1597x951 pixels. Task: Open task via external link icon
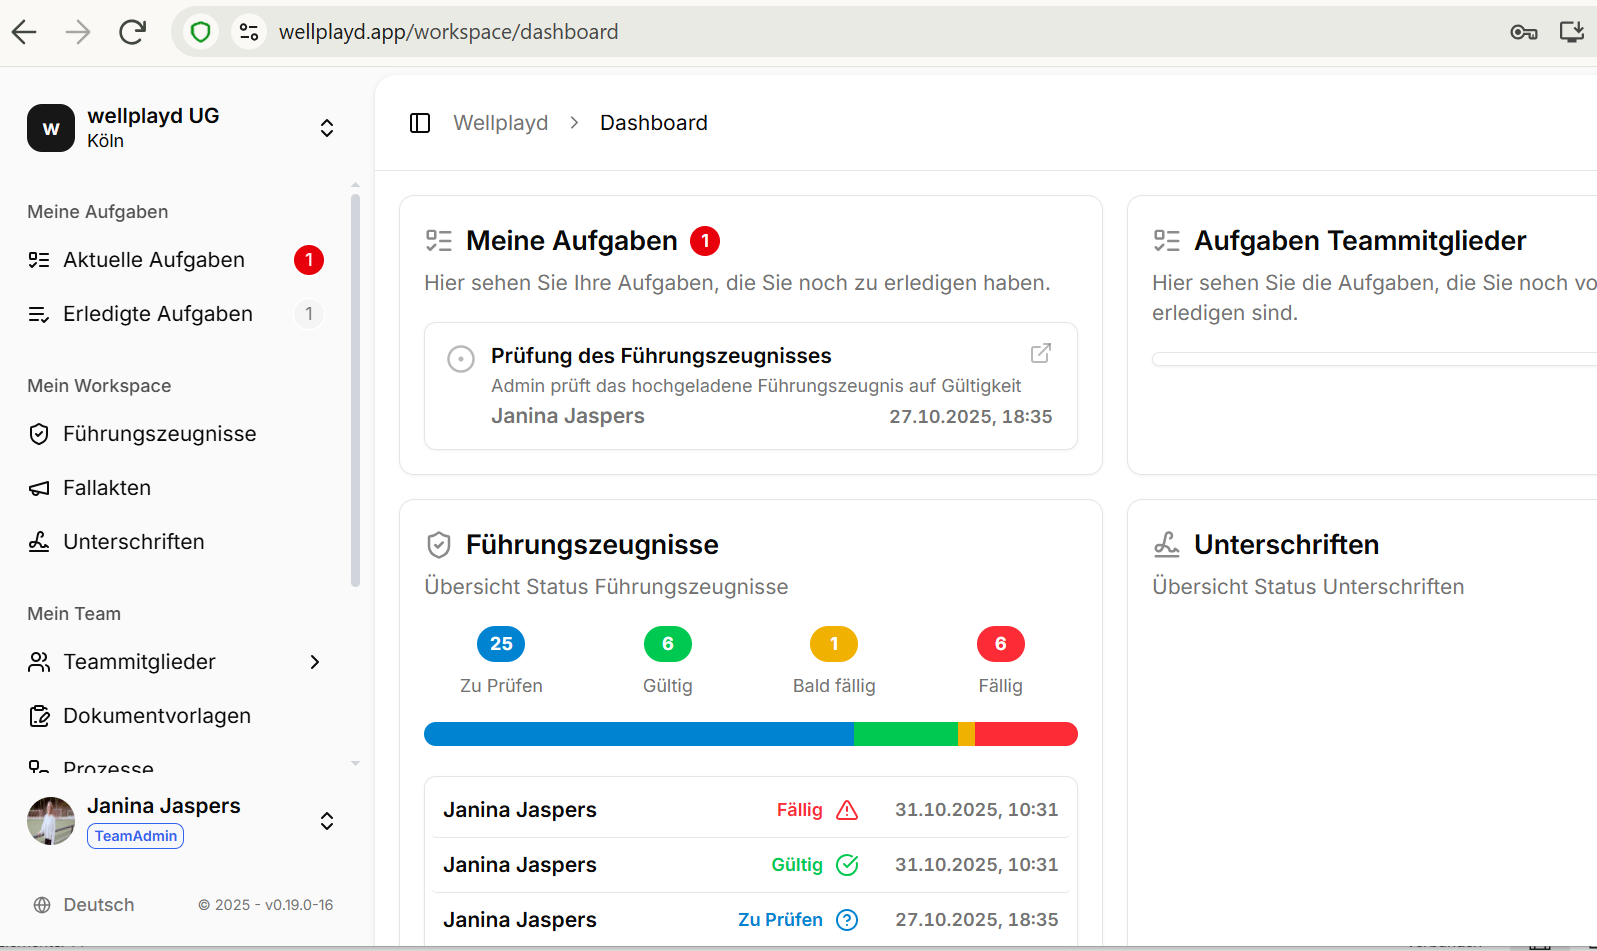[1041, 353]
